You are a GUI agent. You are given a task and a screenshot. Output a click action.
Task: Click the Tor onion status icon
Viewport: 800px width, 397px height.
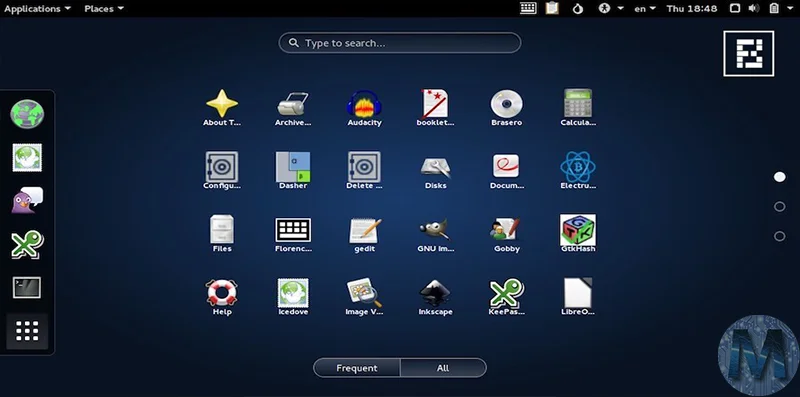[578, 9]
